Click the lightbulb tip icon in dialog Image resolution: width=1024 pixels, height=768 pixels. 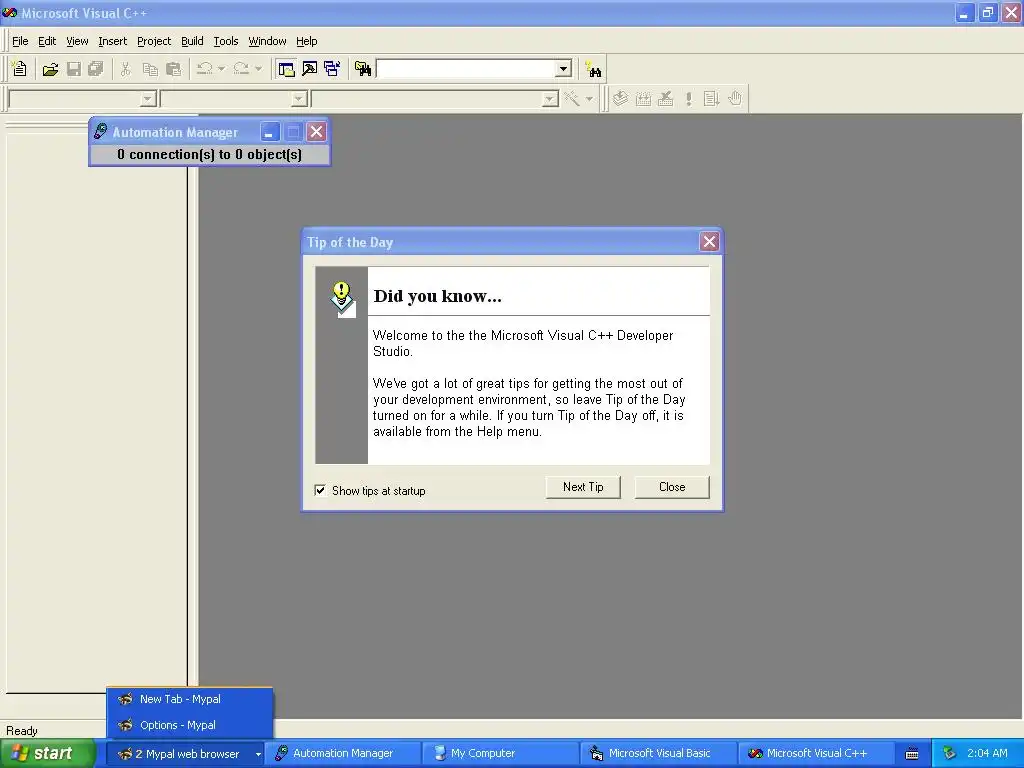pos(343,299)
